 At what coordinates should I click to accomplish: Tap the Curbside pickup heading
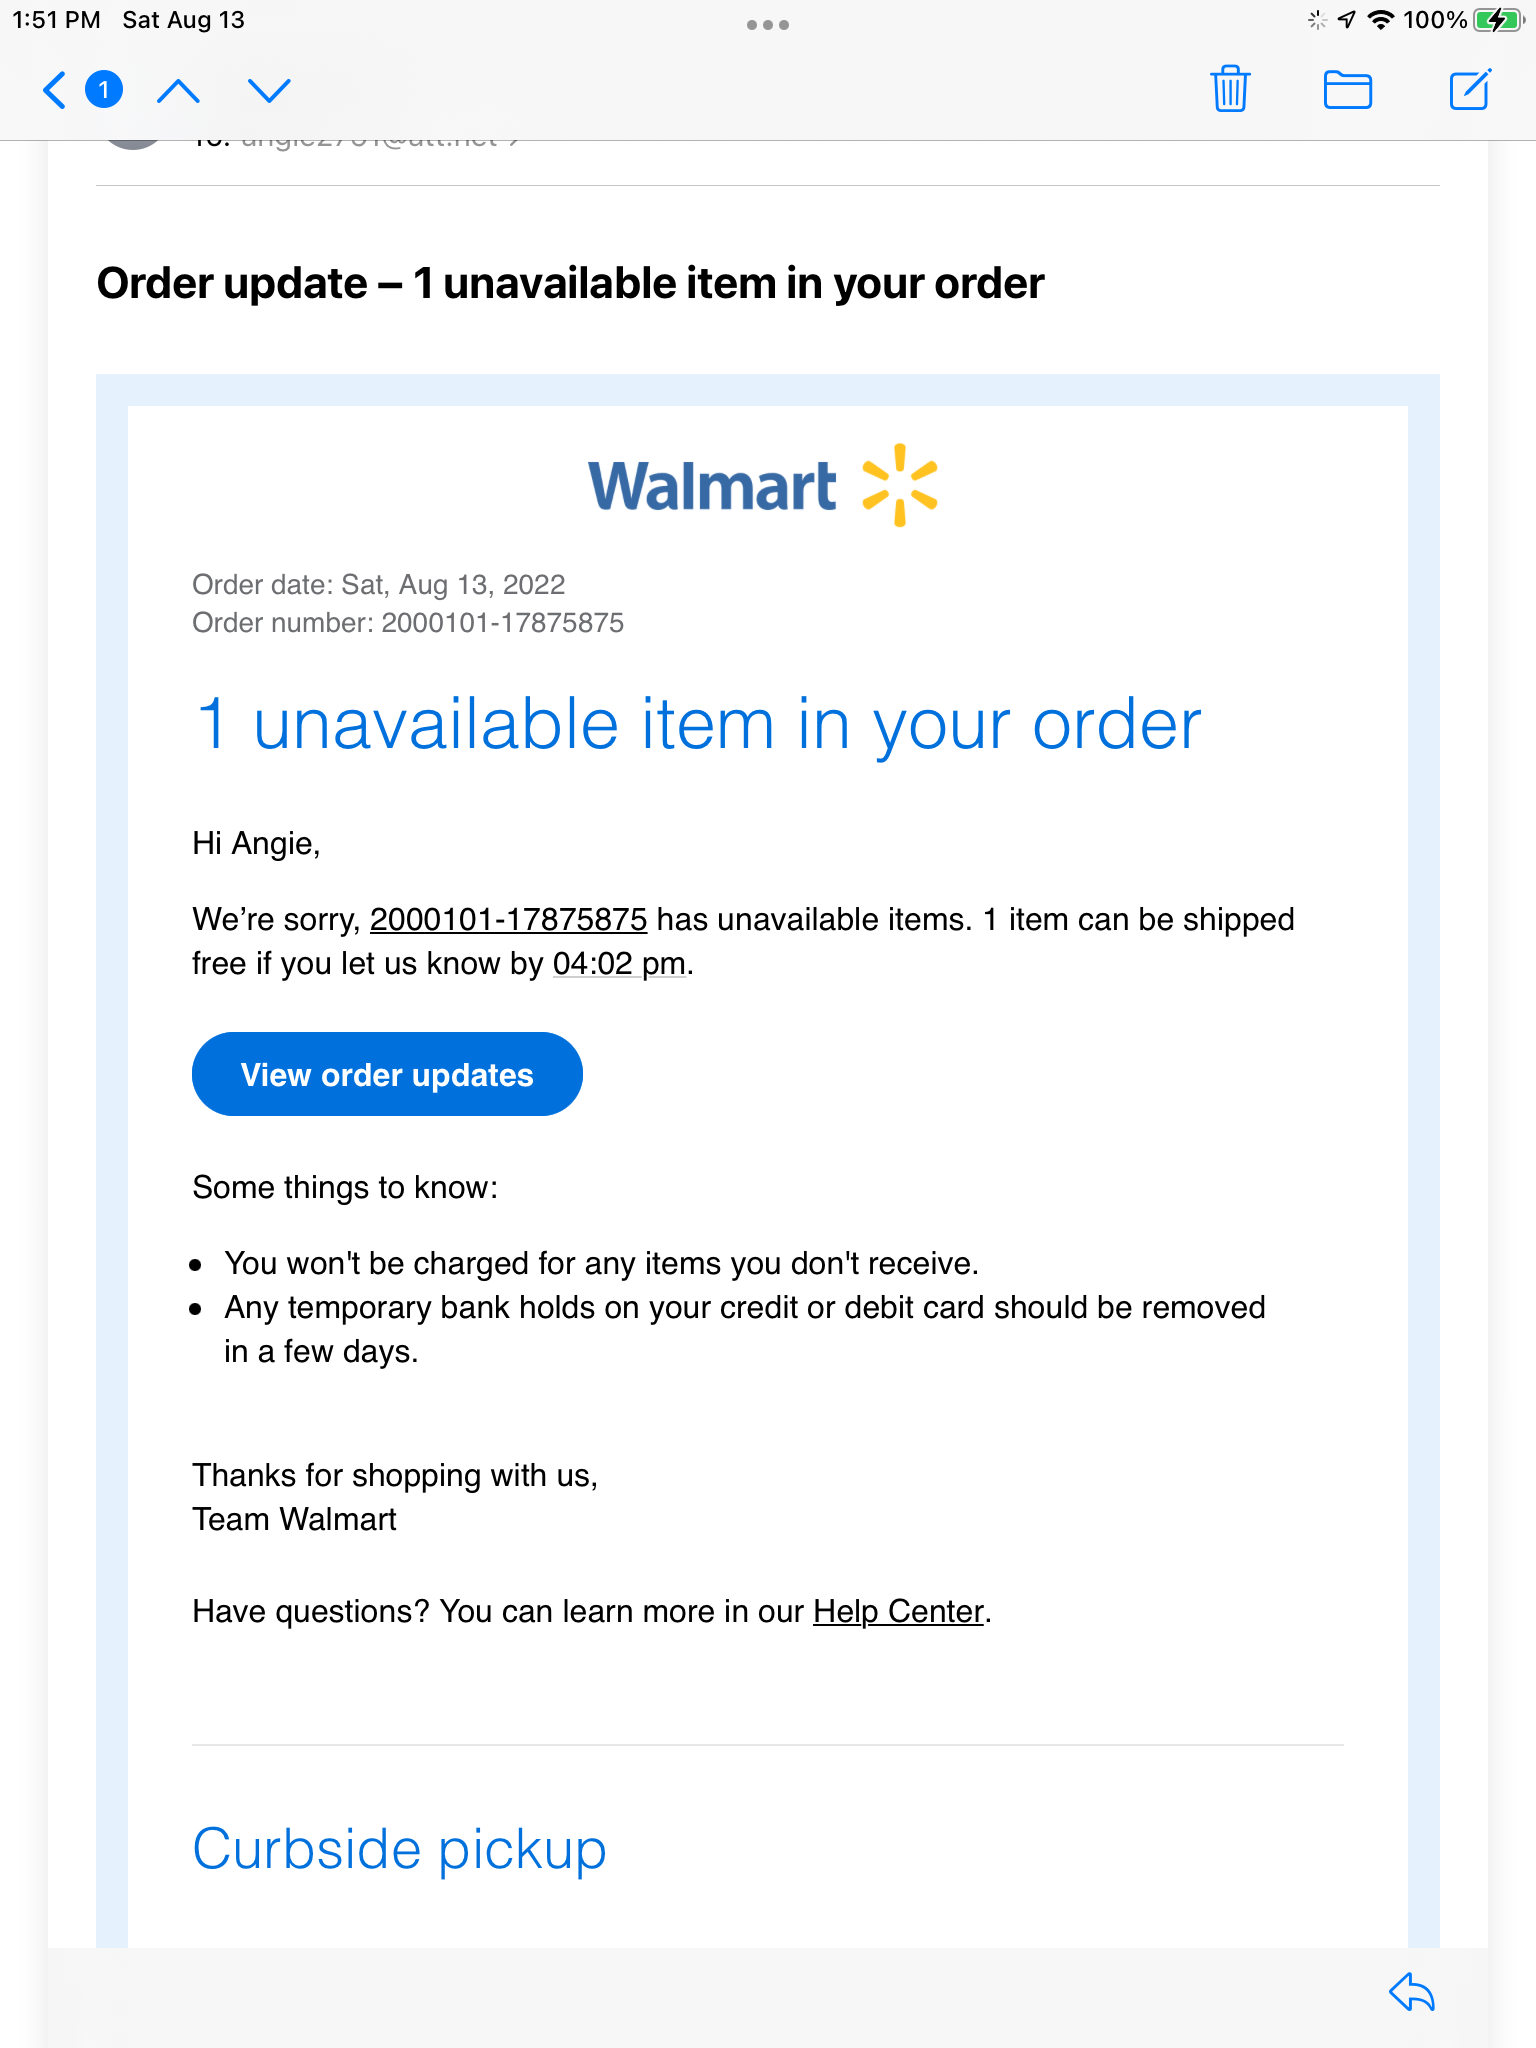tap(400, 1848)
